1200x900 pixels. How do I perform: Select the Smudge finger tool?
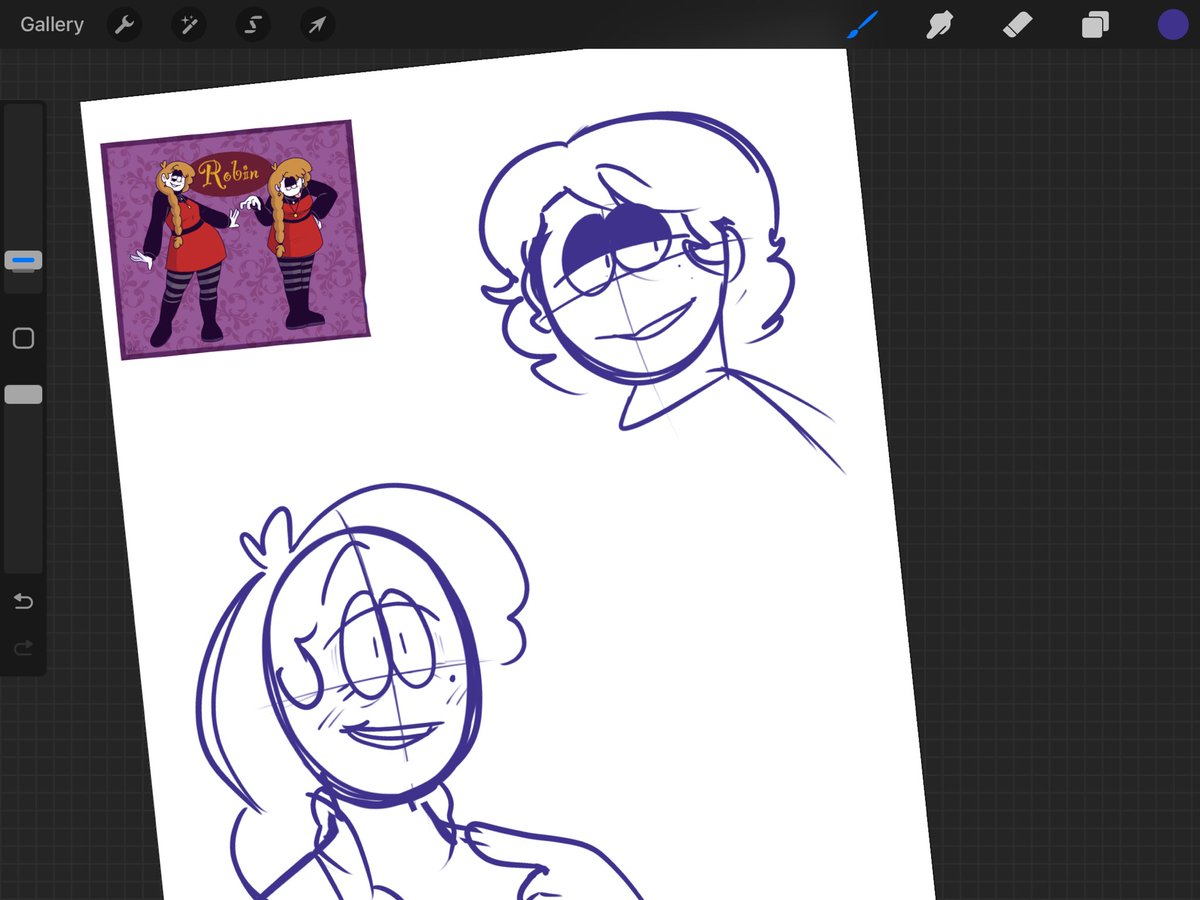tap(939, 25)
